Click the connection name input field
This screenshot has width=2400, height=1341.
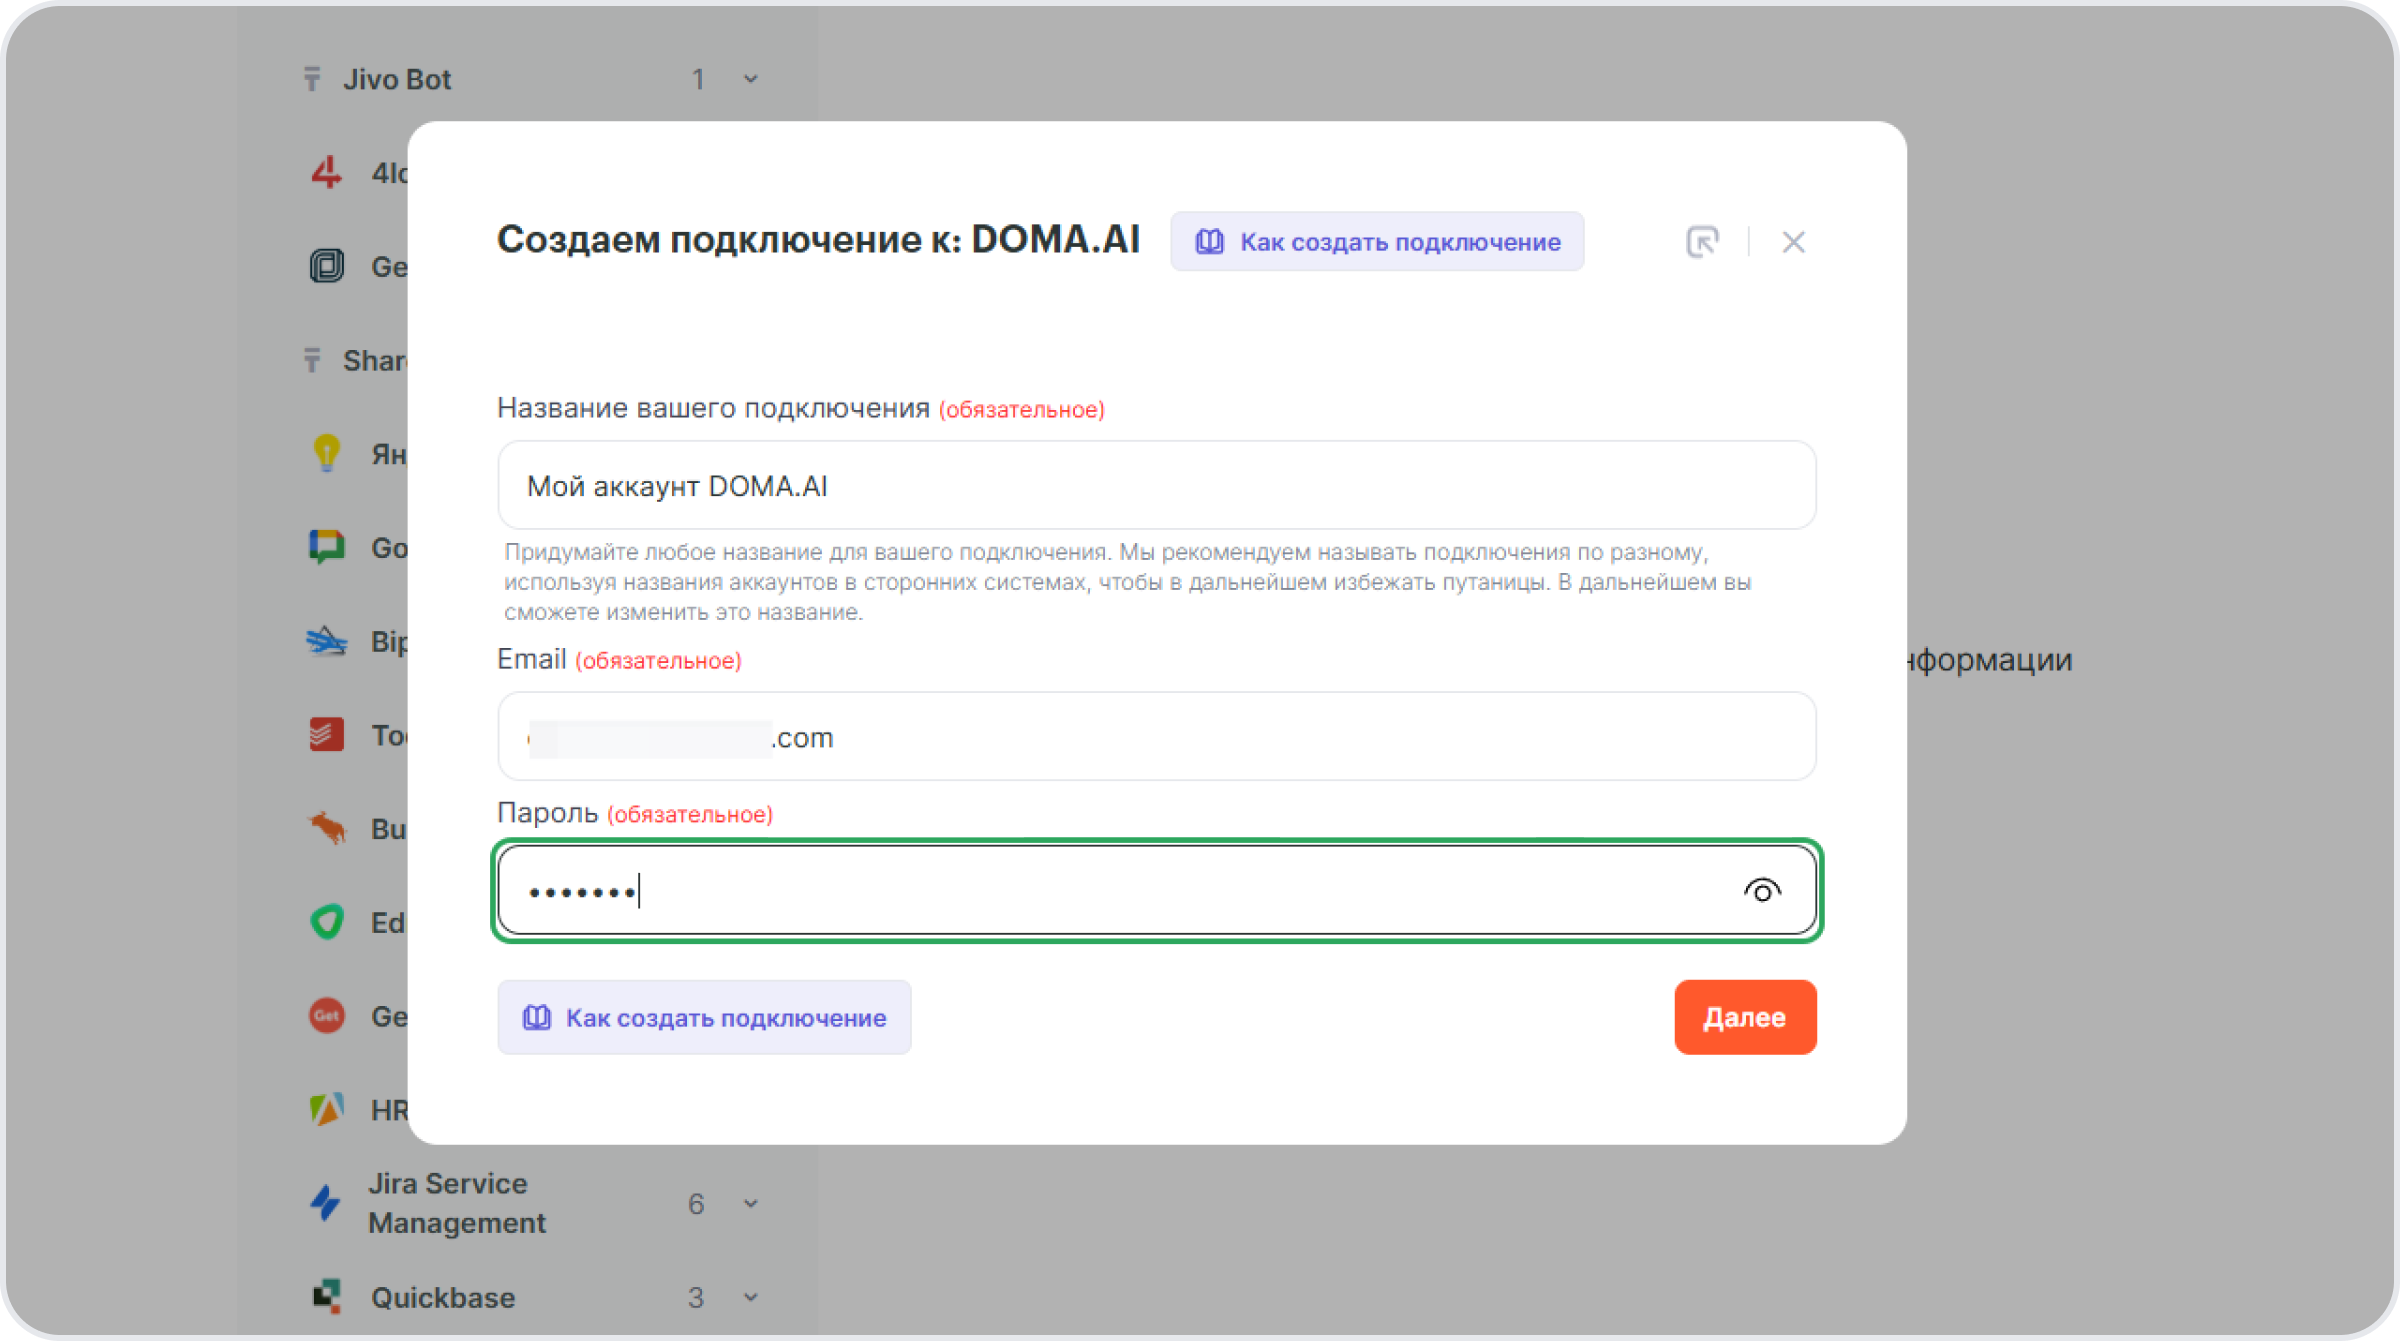1157,485
